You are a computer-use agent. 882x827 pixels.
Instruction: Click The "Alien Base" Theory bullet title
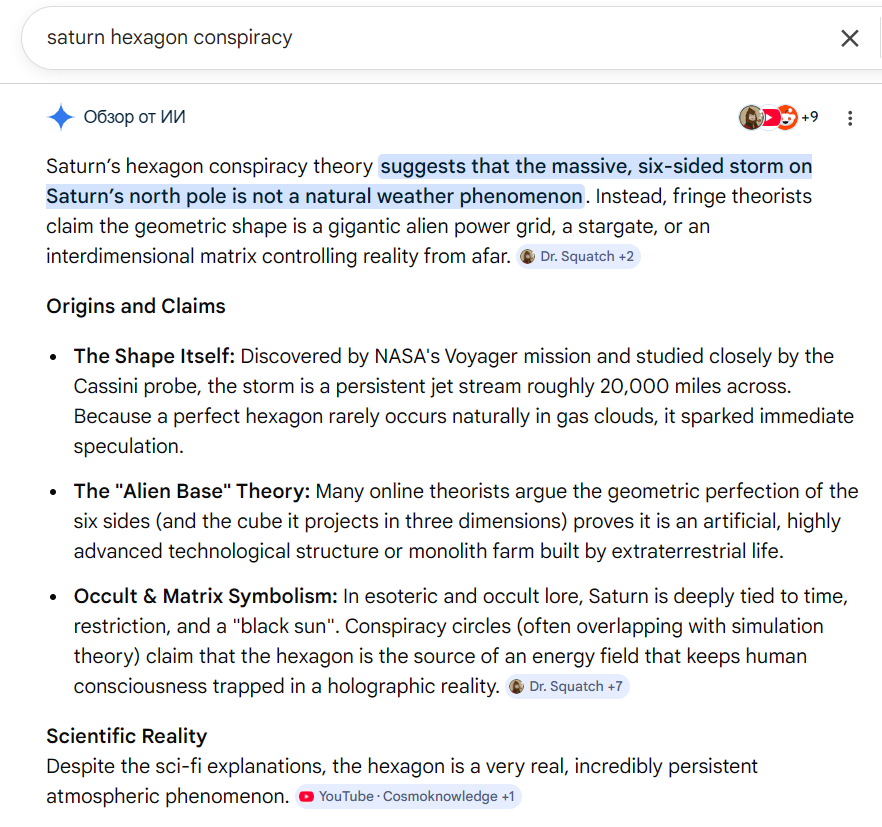[192, 491]
